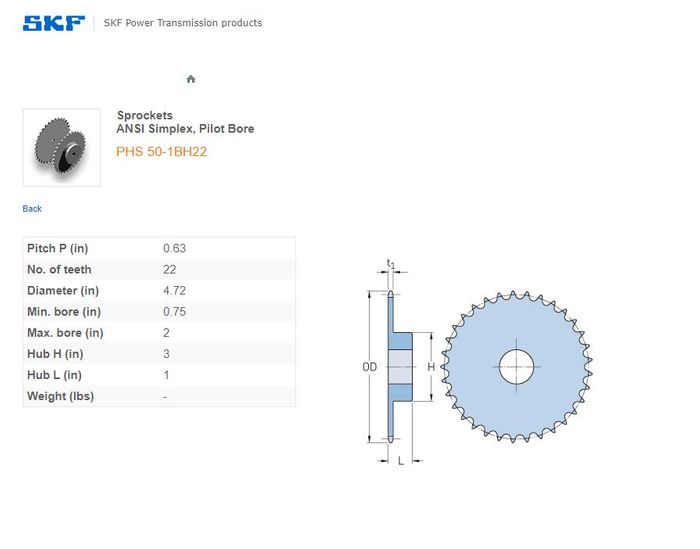
Task: Select the ANSI Simplex, Pilot Bore subtitle
Action: pos(185,129)
